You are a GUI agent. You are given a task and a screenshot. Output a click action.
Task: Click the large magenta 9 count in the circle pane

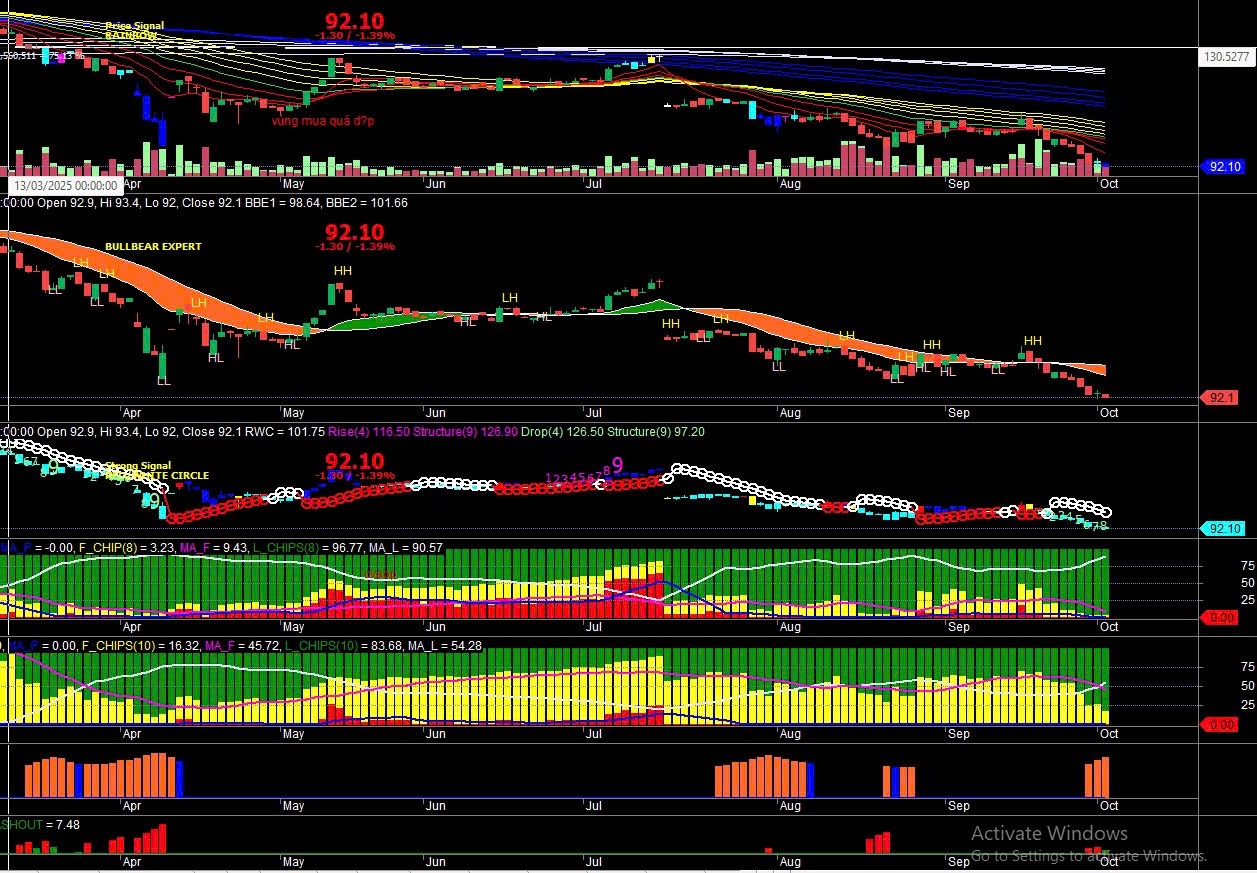[617, 465]
